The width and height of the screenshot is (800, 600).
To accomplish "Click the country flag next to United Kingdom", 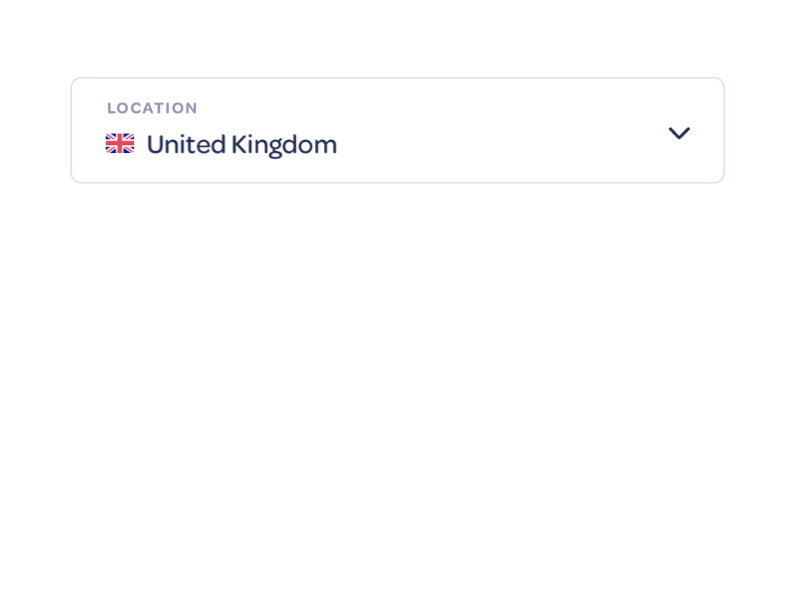I will (120, 143).
